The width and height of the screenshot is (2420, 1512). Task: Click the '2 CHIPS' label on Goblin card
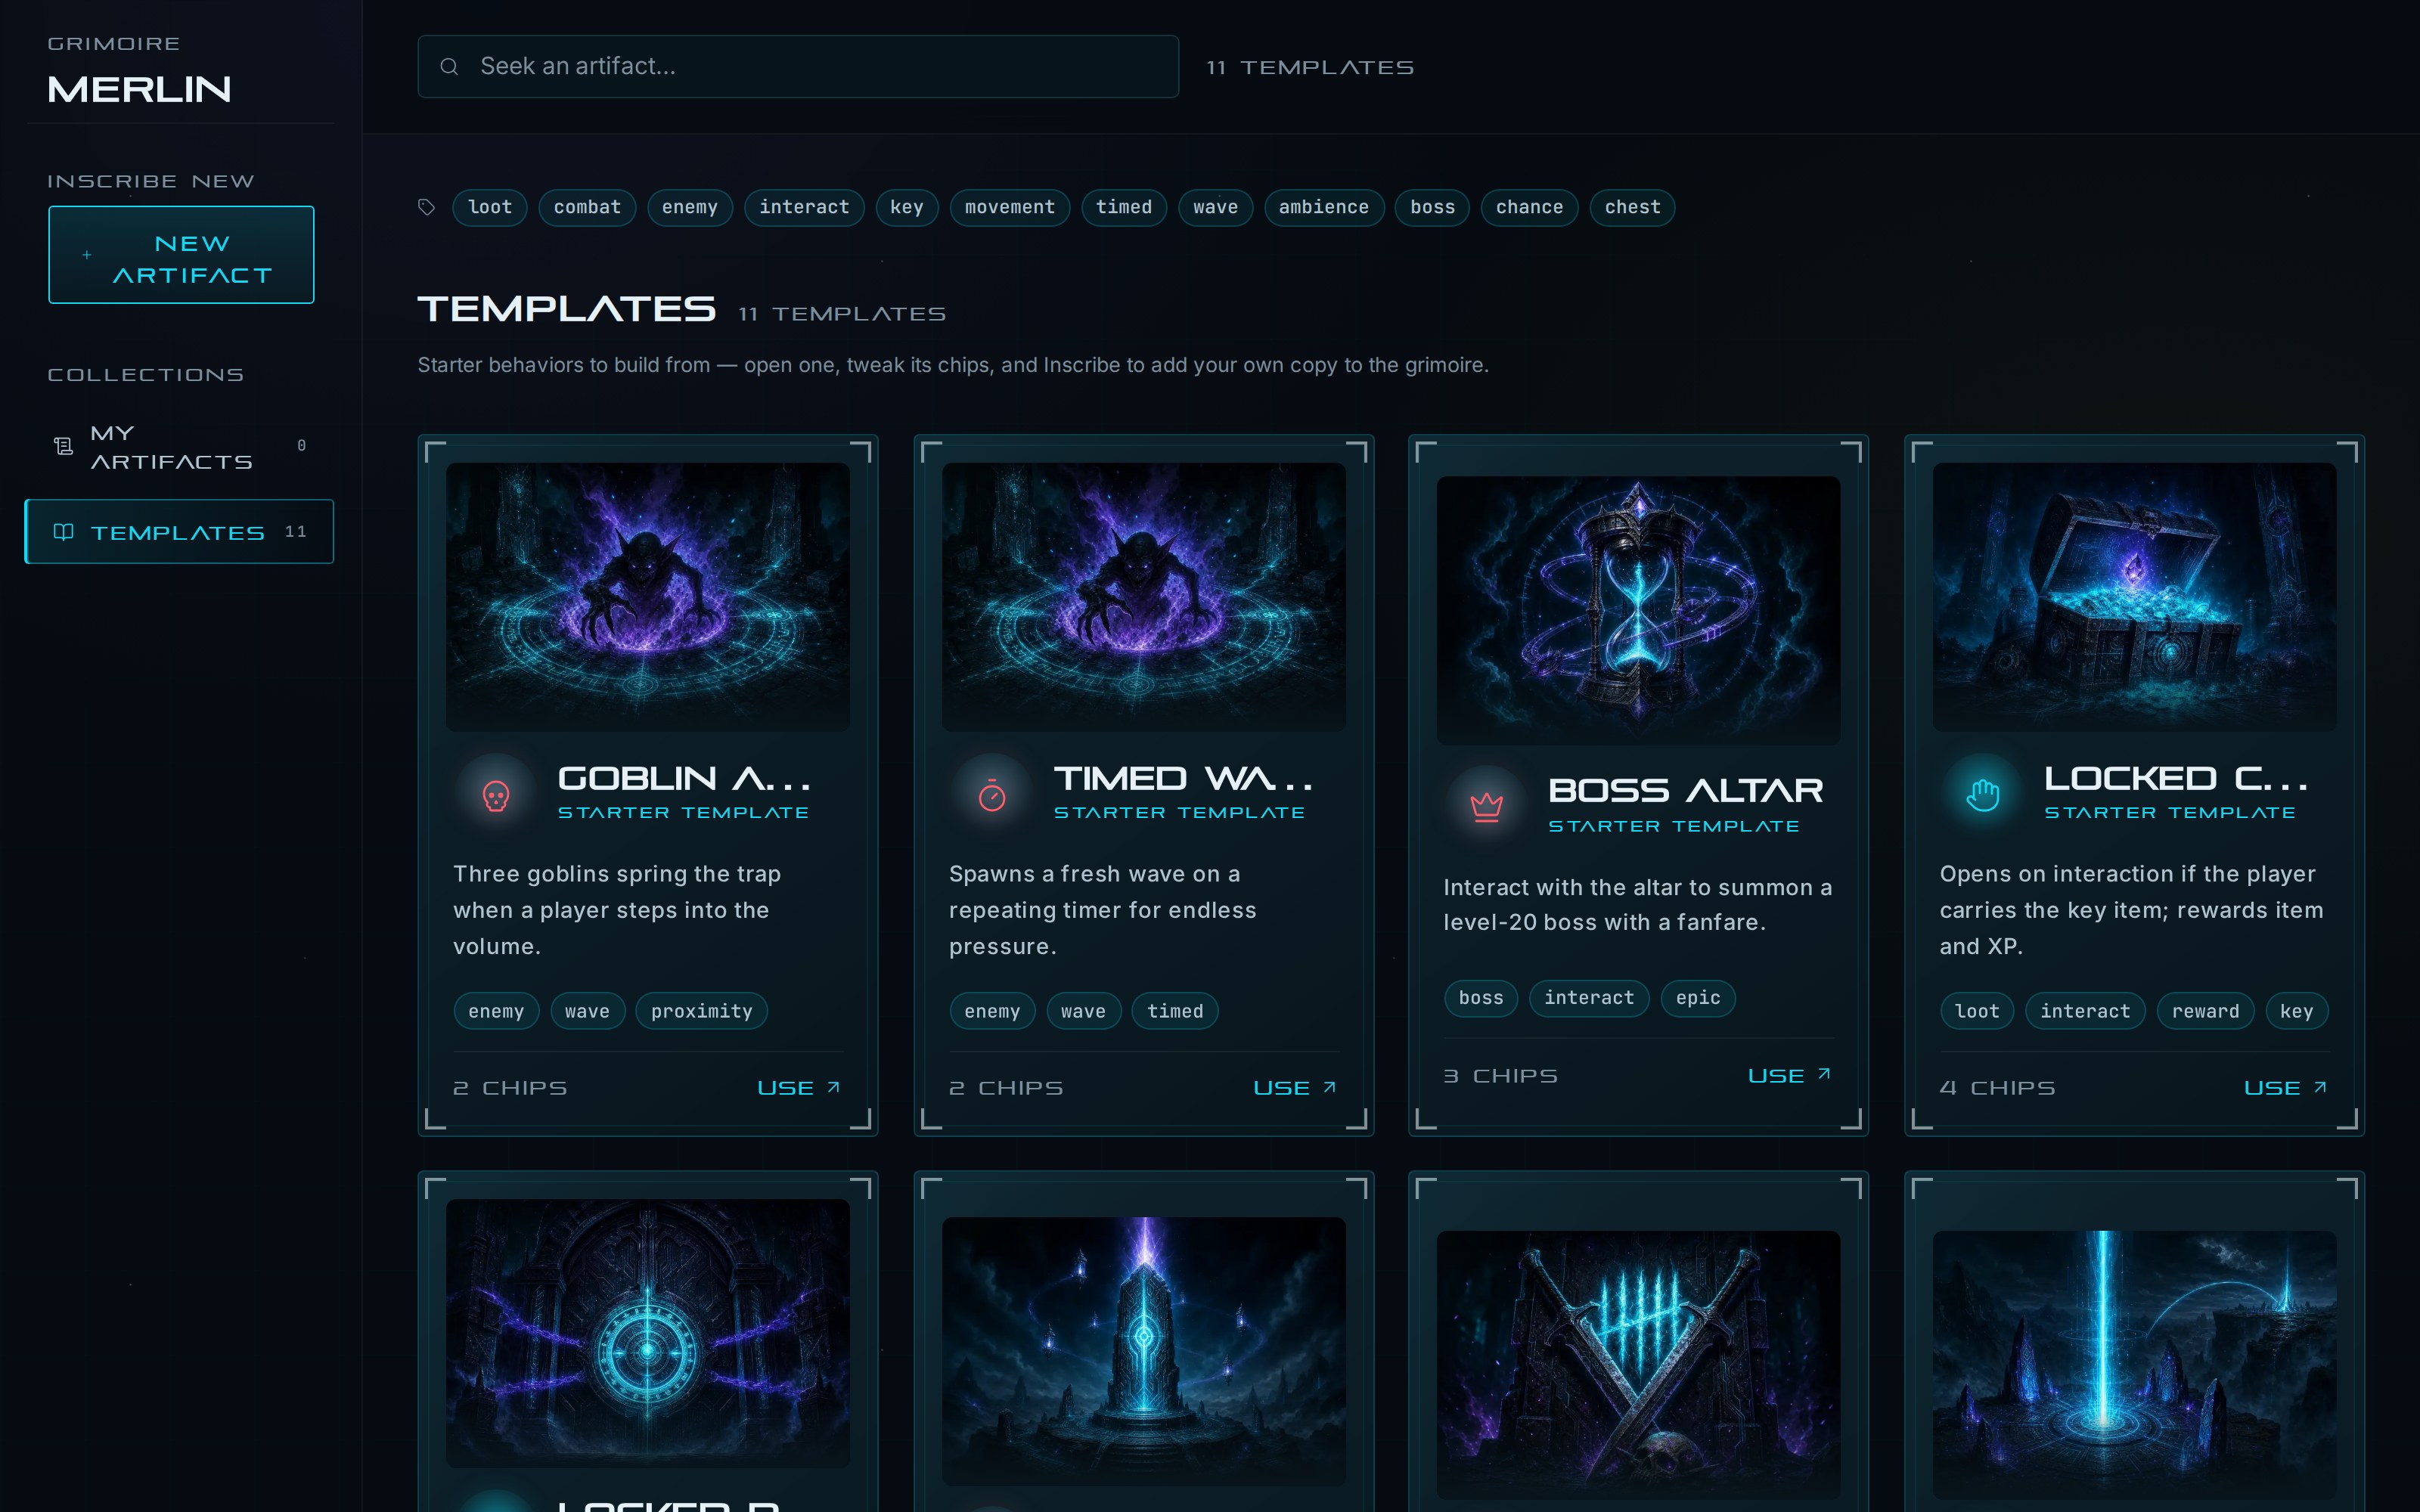tap(510, 1088)
